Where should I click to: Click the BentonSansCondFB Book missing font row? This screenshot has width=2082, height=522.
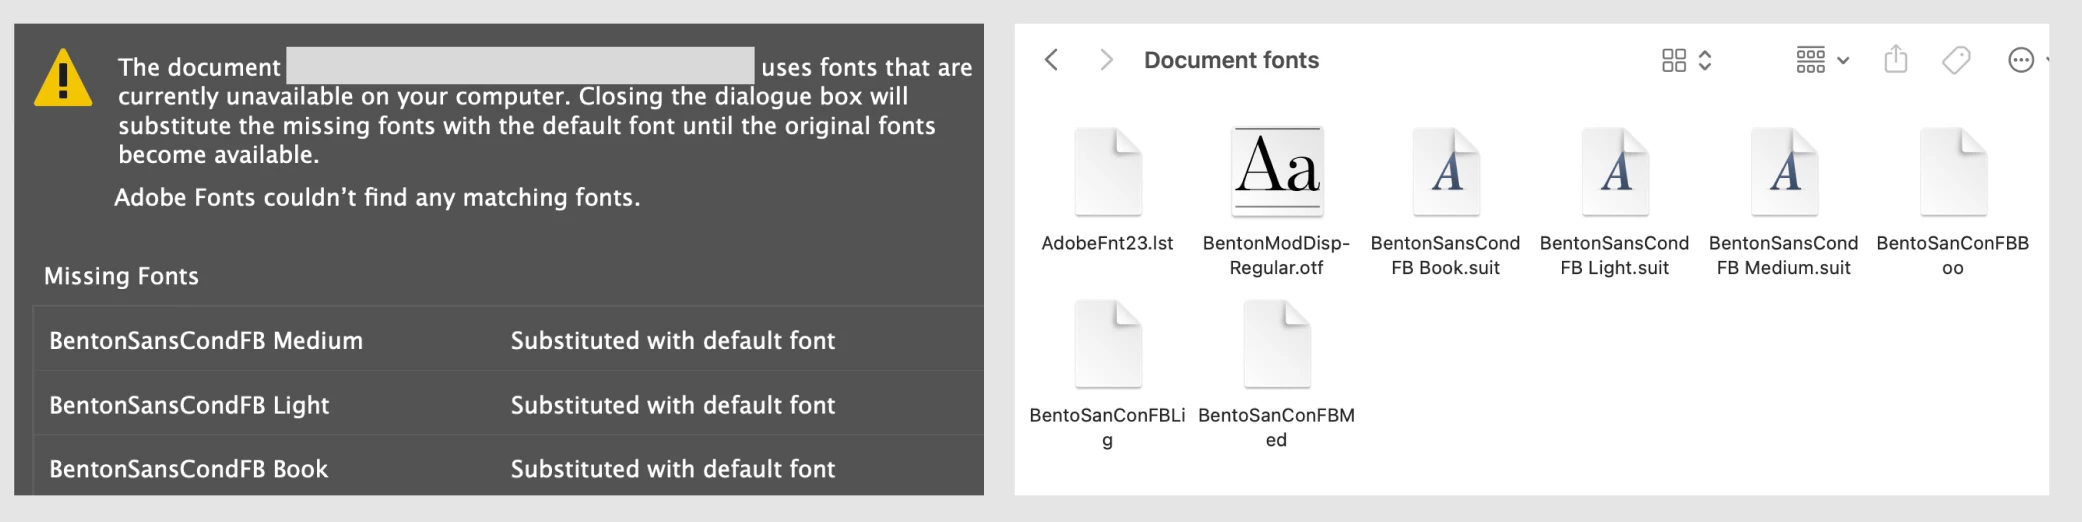(x=508, y=467)
